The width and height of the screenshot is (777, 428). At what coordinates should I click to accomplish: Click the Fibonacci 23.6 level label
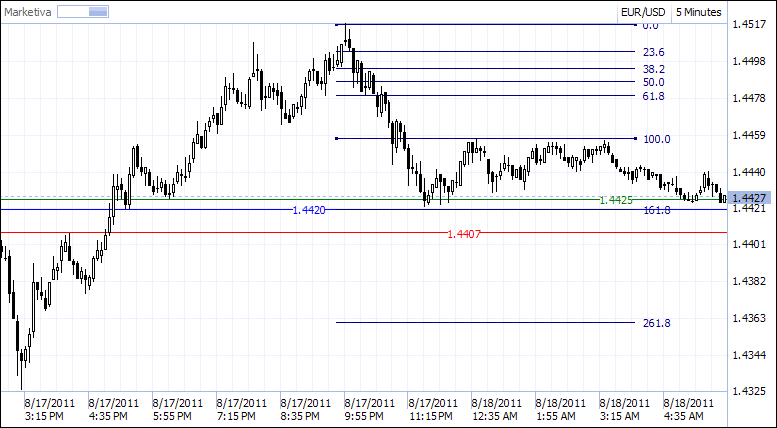654,53
